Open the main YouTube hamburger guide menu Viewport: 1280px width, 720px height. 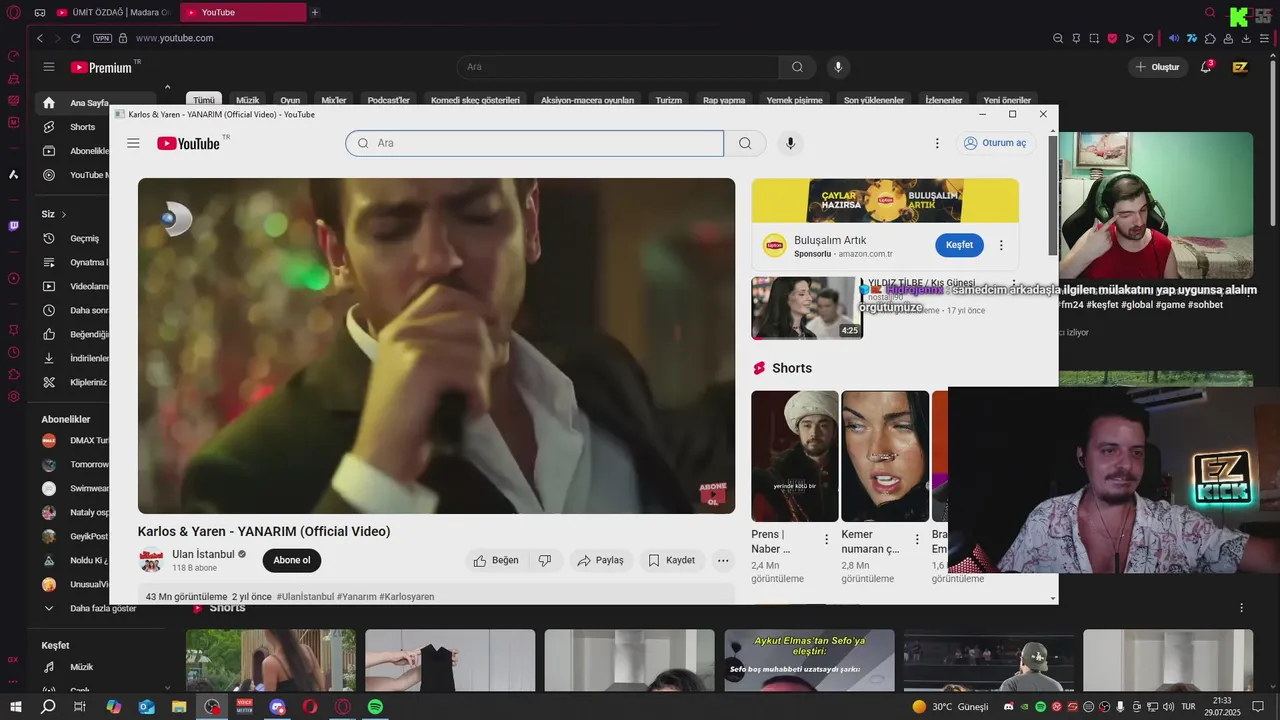click(x=48, y=67)
